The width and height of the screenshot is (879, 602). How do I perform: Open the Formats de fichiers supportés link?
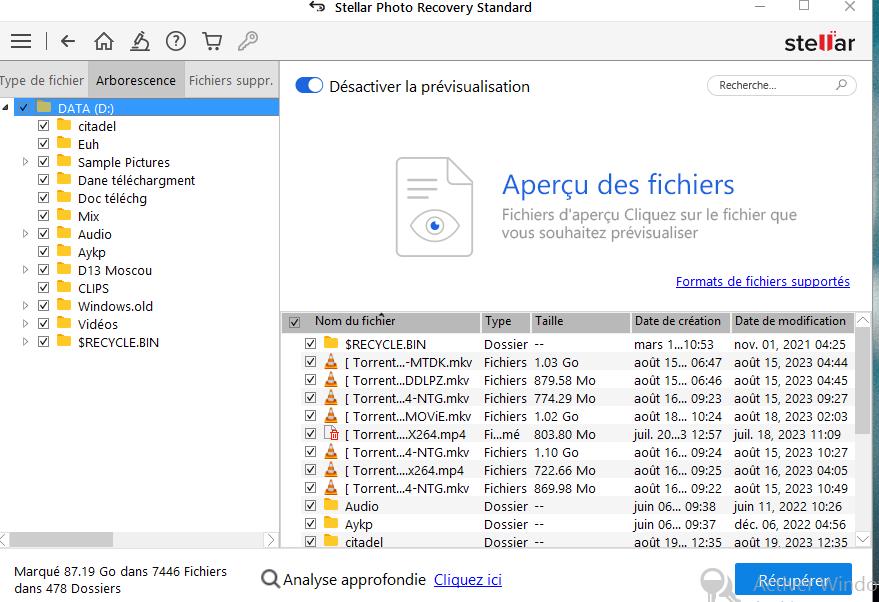point(762,282)
